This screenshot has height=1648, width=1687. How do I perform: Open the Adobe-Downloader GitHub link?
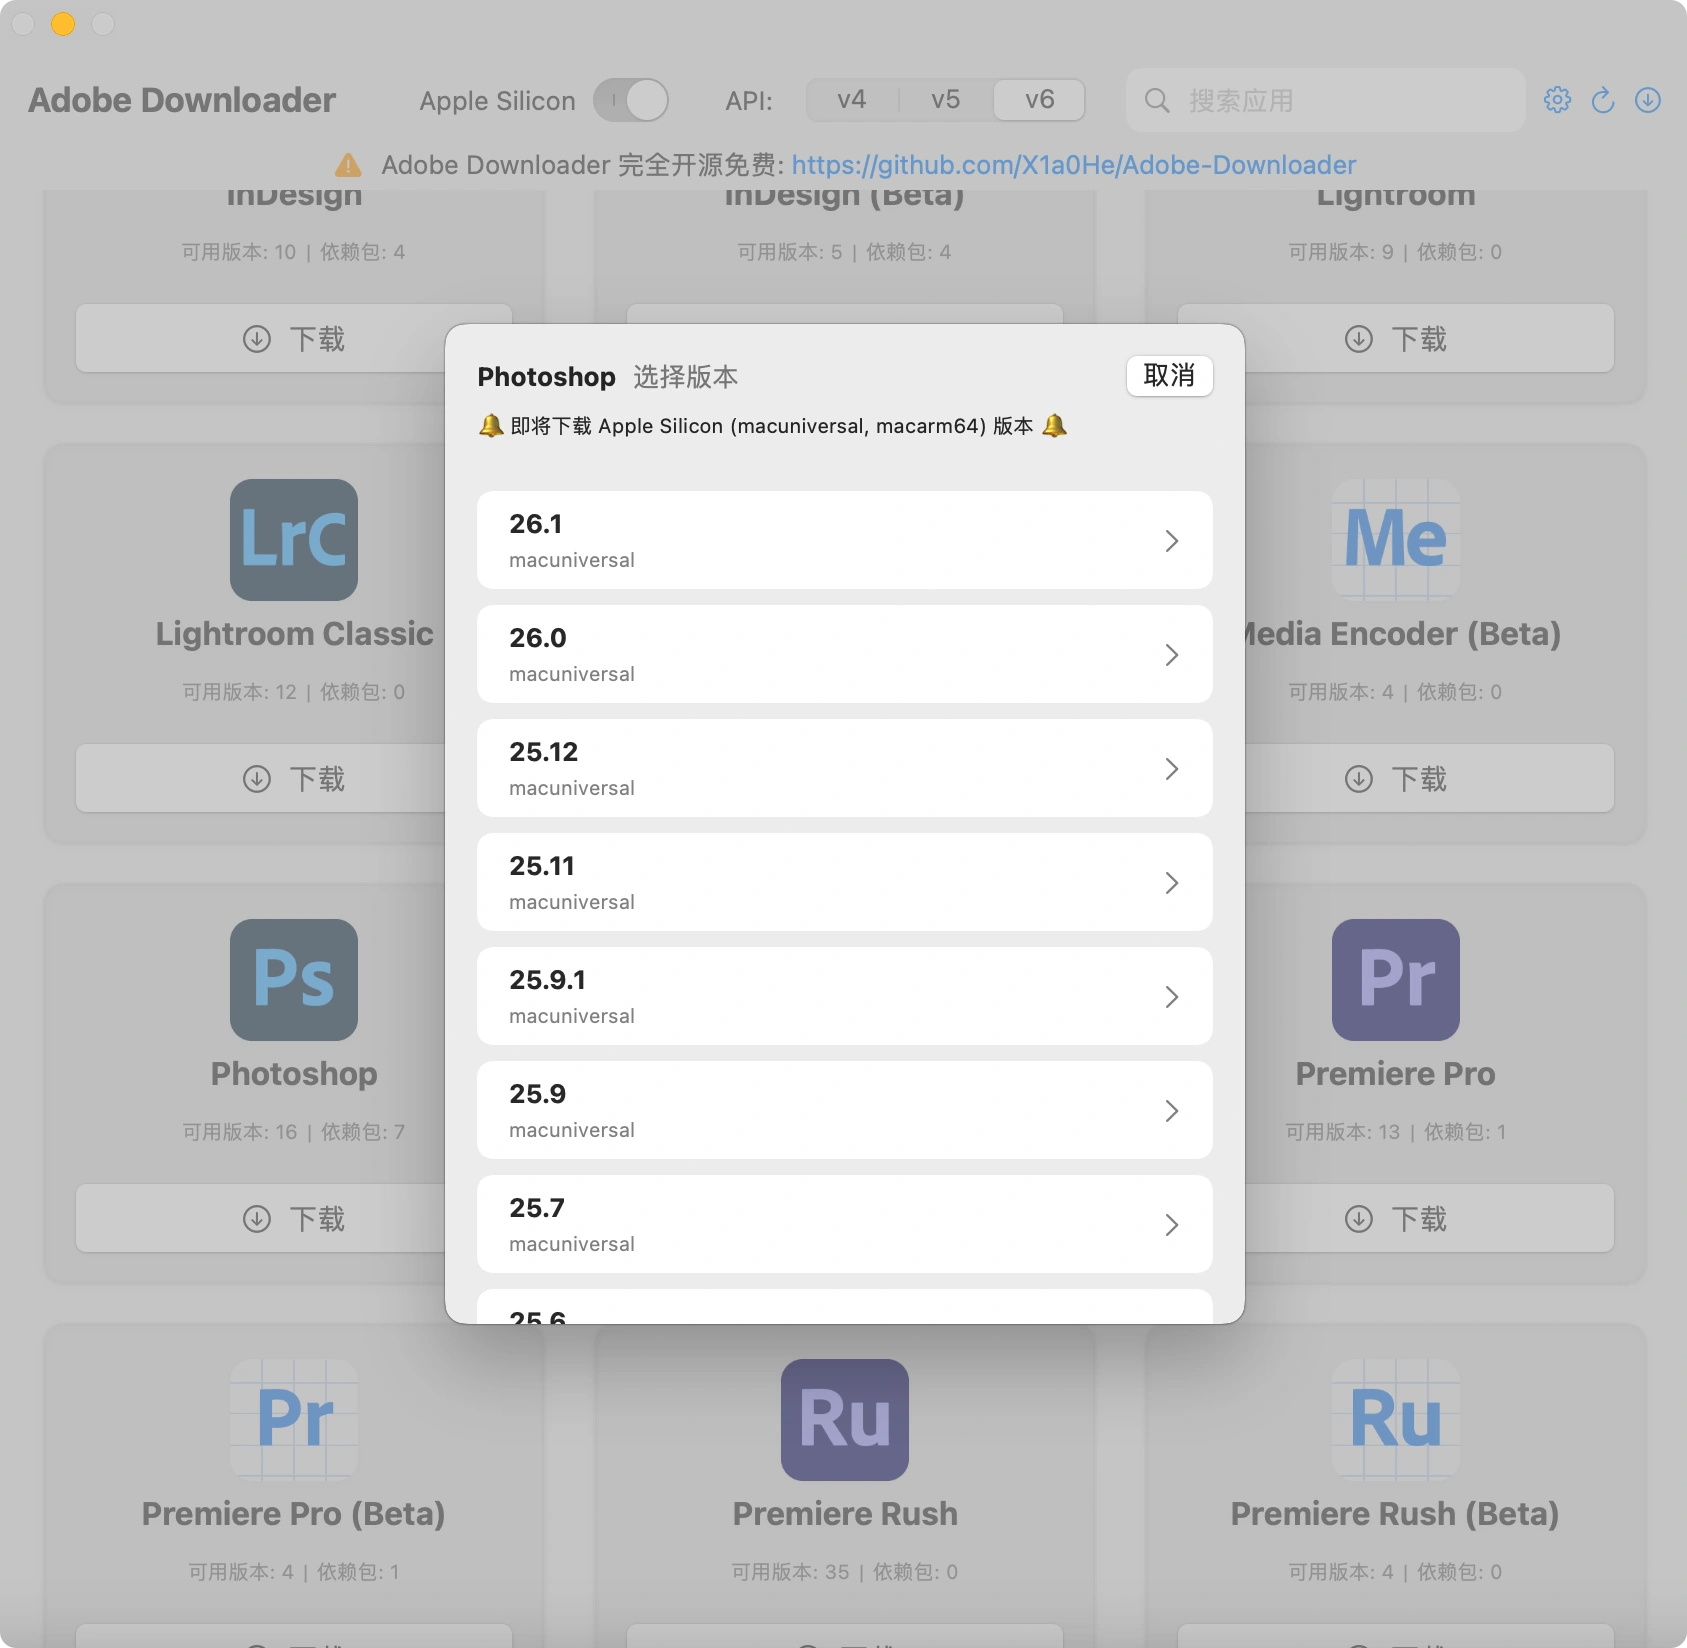[x=1074, y=165]
